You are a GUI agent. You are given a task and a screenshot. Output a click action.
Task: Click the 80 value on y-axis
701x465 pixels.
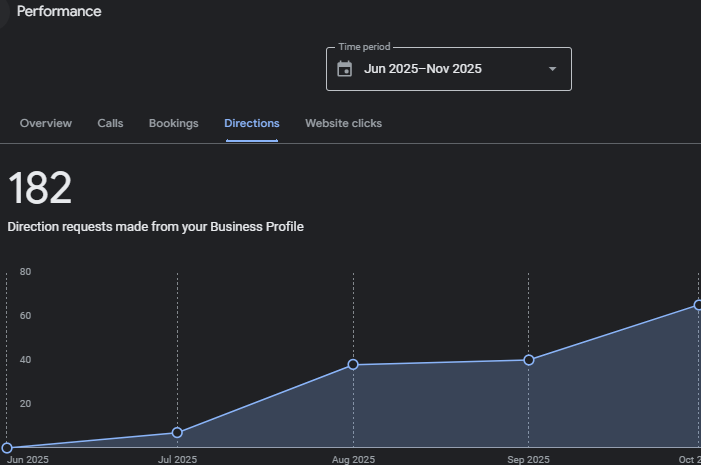click(25, 272)
